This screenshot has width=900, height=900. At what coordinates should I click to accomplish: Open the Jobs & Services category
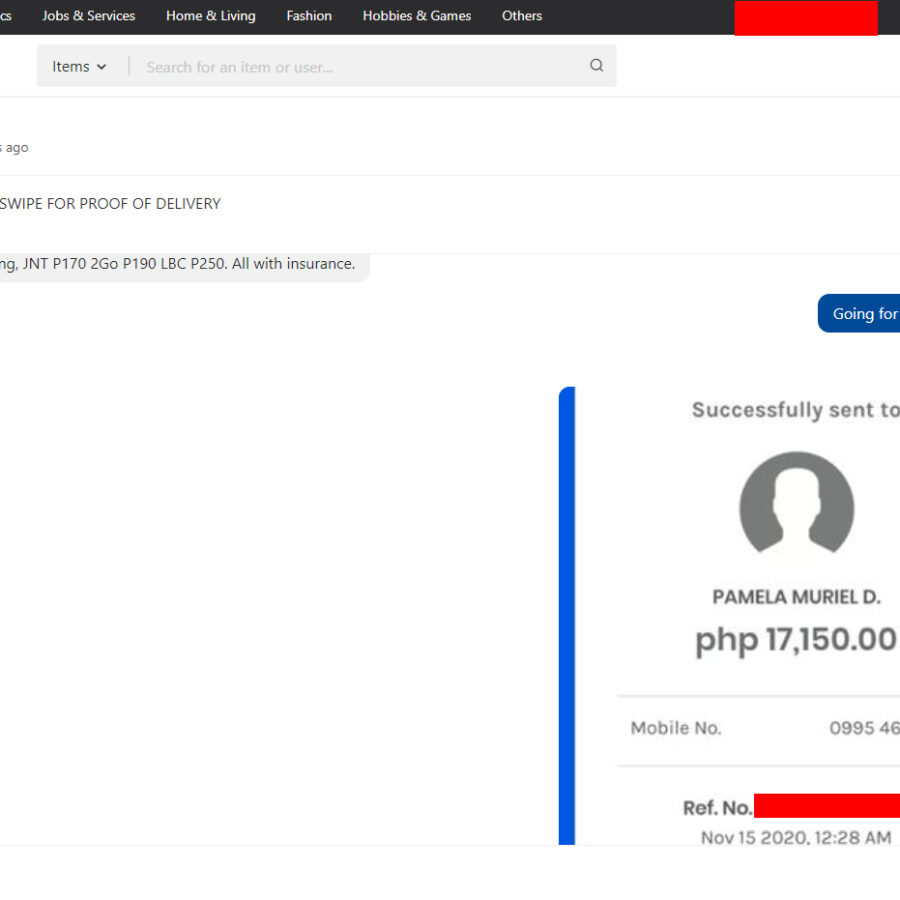tap(88, 16)
